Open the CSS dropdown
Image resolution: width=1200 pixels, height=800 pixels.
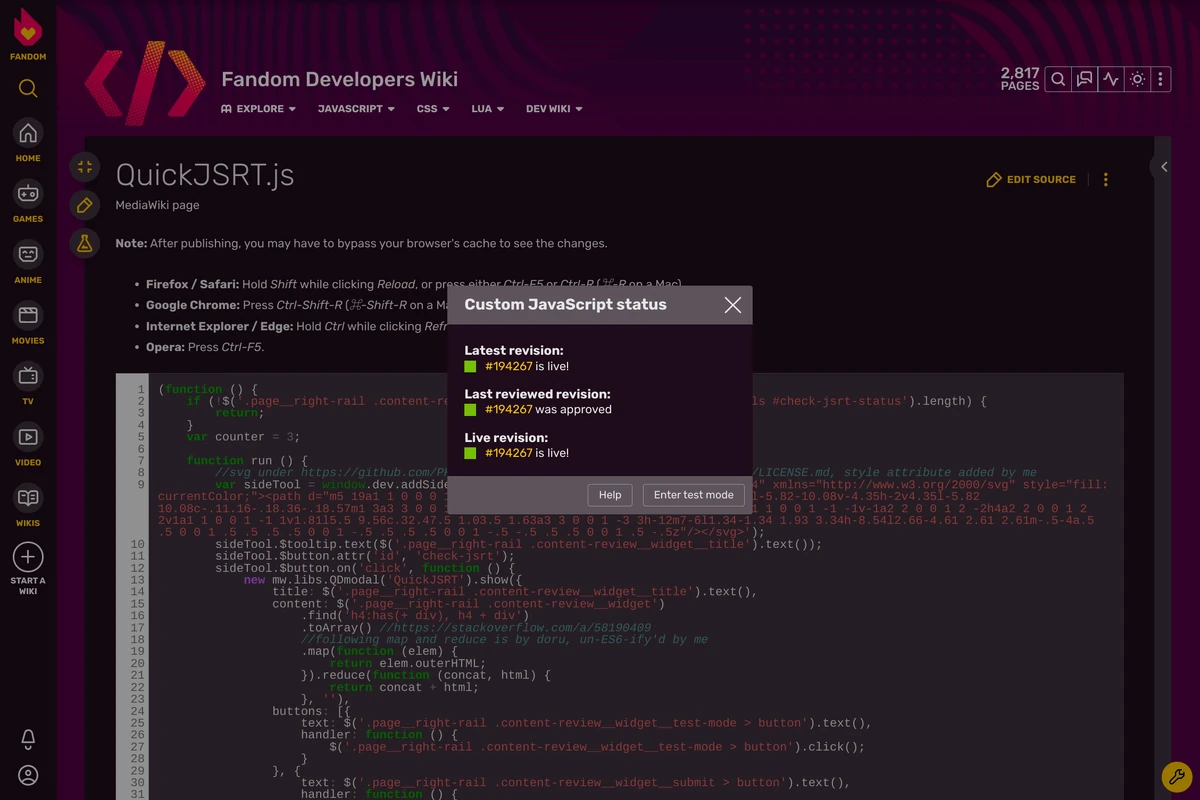(432, 108)
